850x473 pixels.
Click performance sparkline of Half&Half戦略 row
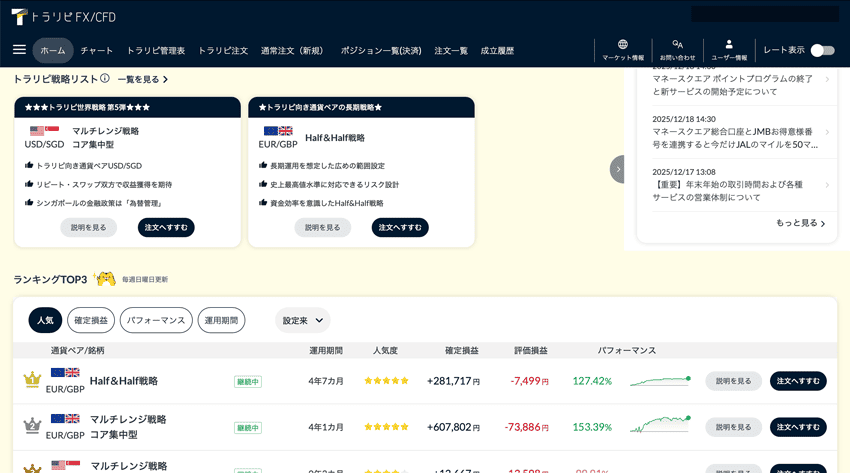pos(660,381)
